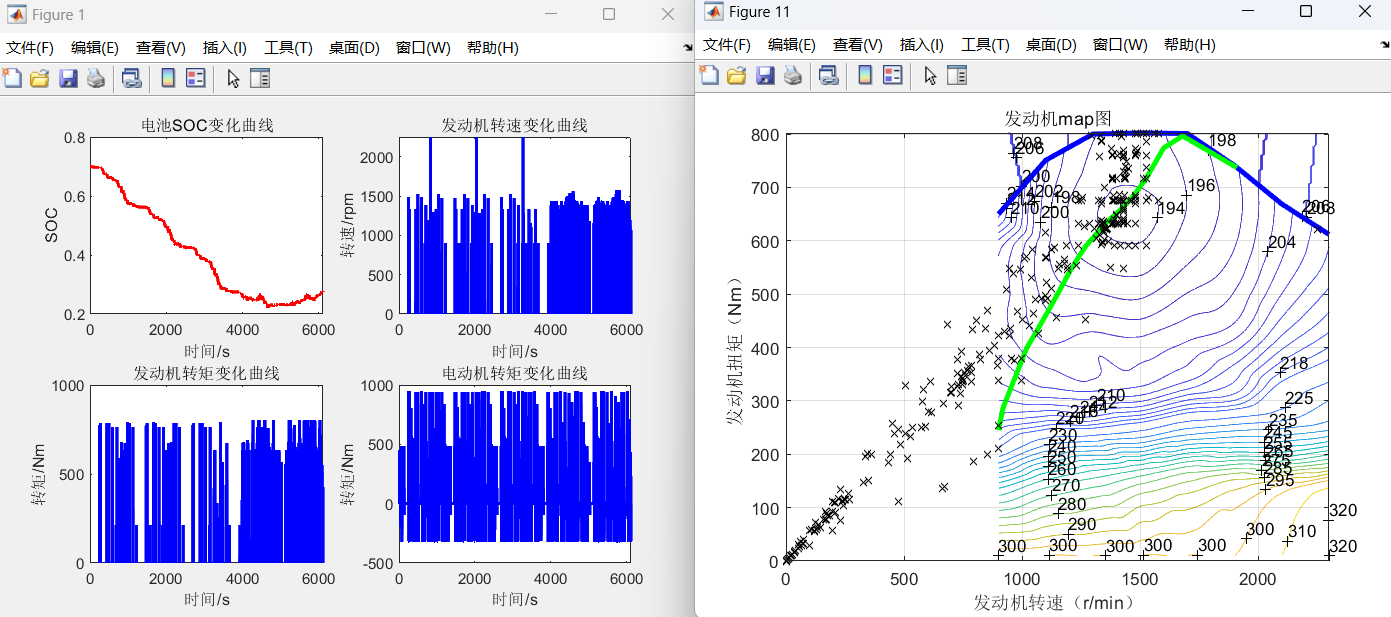The image size is (1391, 617).
Task: Click 帮助(H) in Figure 11 menu bar
Action: 1189,45
